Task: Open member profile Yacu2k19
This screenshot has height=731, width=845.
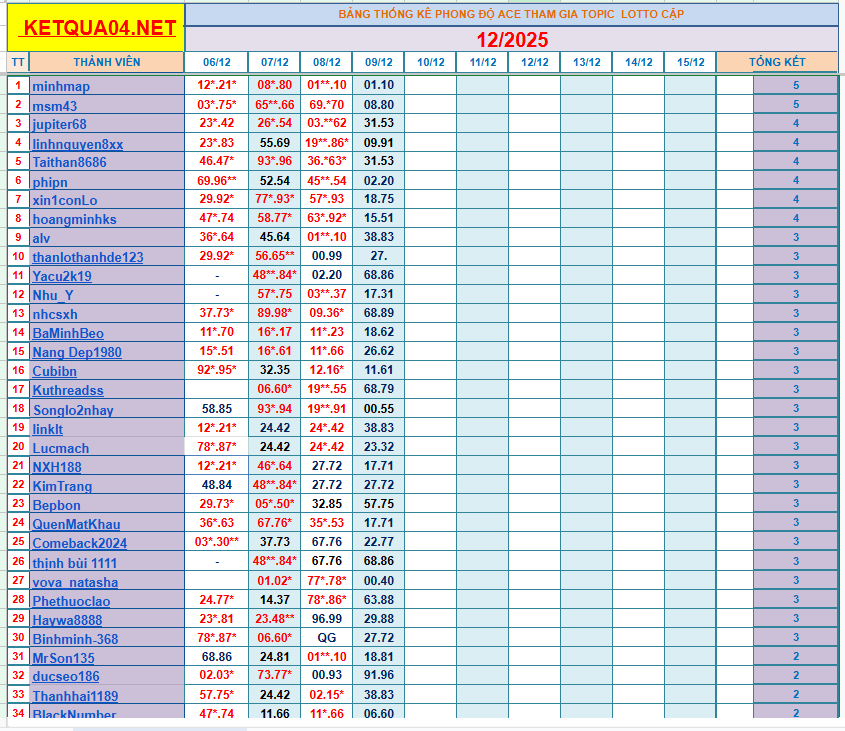Action: click(x=62, y=276)
